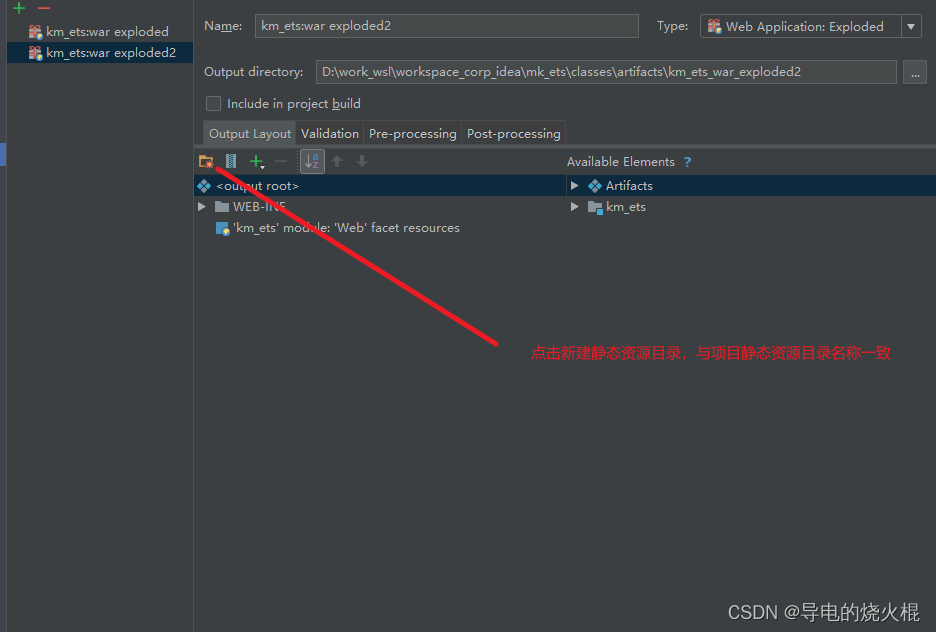Image resolution: width=936 pixels, height=632 pixels.
Task: Move element down arrow
Action: pyautogui.click(x=362, y=161)
